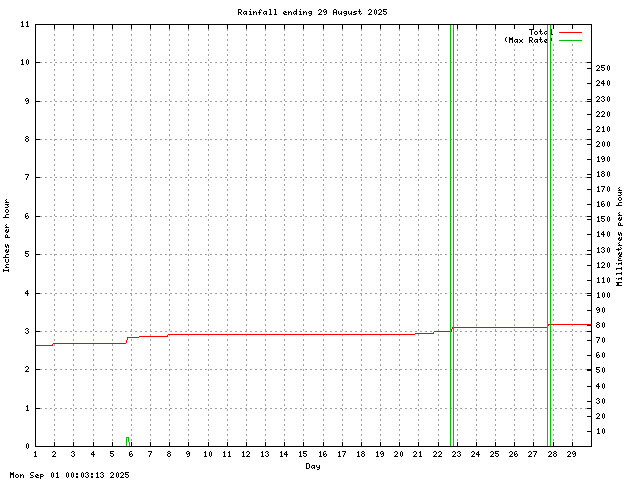
Task: Click the red total line step near day 8
Action: (x=169, y=335)
